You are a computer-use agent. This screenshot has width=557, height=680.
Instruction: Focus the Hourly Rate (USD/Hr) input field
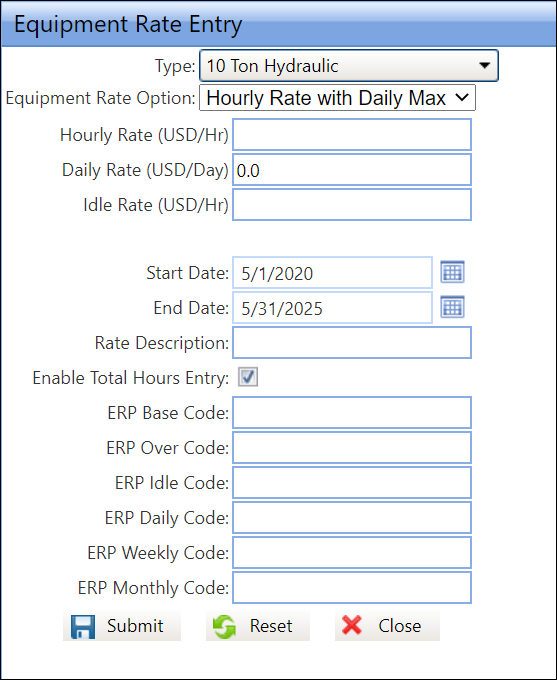pyautogui.click(x=352, y=135)
